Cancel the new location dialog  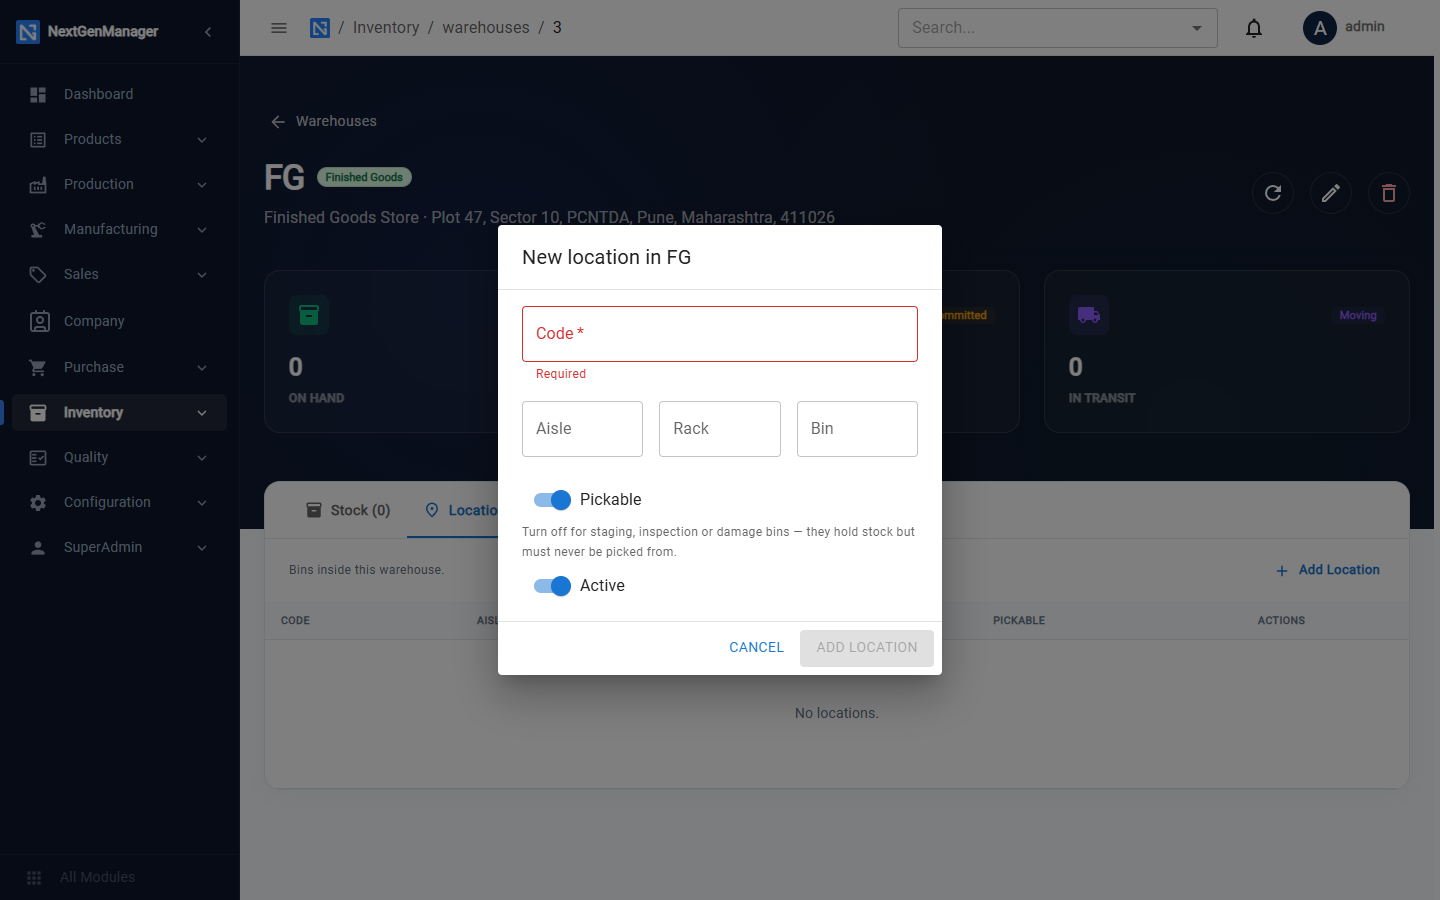pos(756,648)
